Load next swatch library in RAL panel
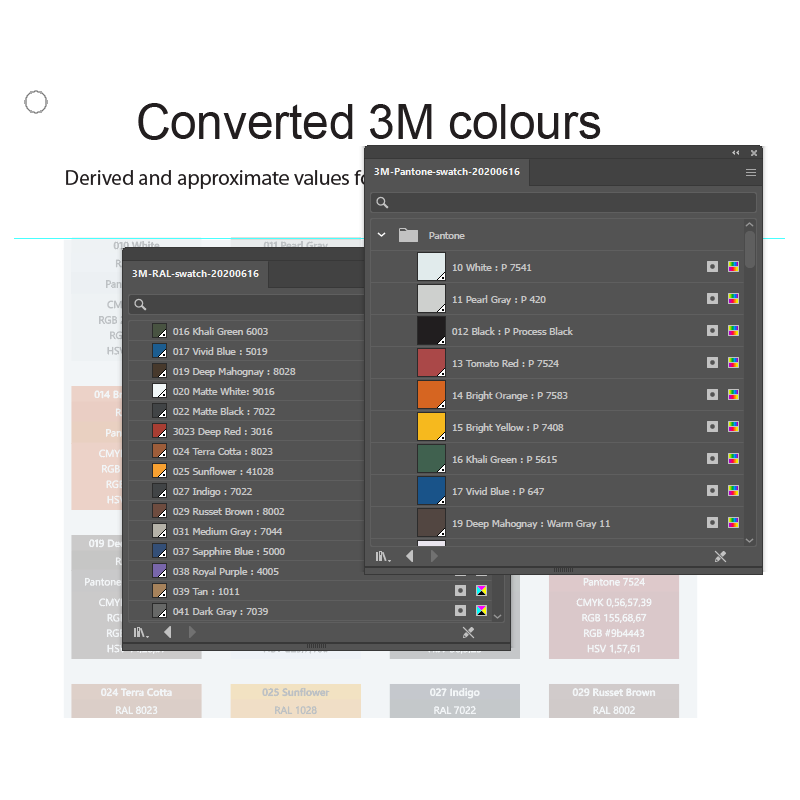 192,632
